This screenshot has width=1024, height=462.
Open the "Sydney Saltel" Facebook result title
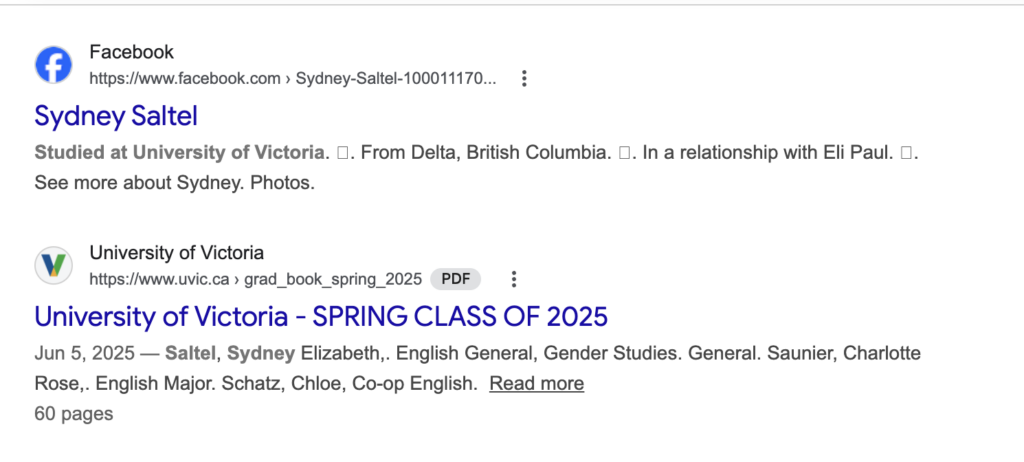click(x=116, y=116)
